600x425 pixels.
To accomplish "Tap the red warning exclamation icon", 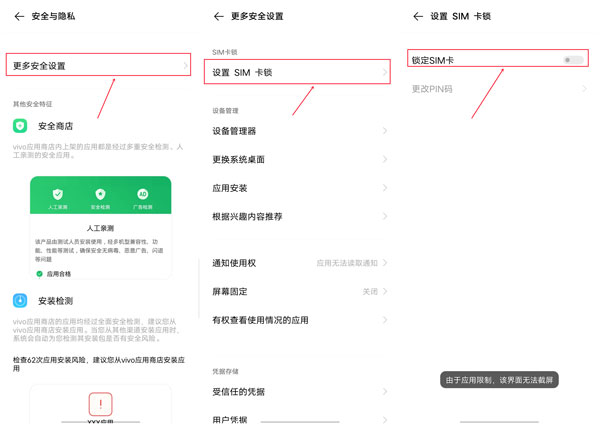I will tap(100, 404).
